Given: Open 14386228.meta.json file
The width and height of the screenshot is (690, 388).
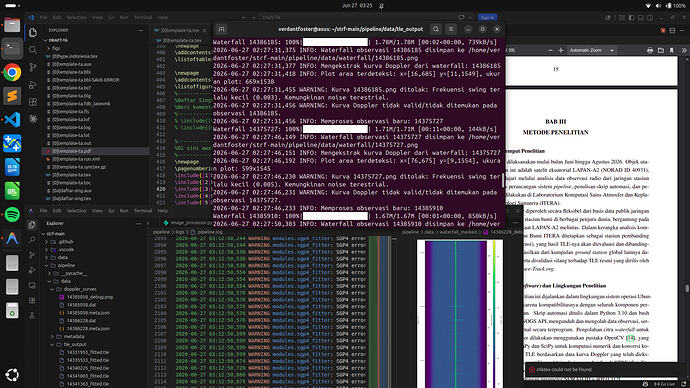Looking at the screenshot, I should (88, 329).
